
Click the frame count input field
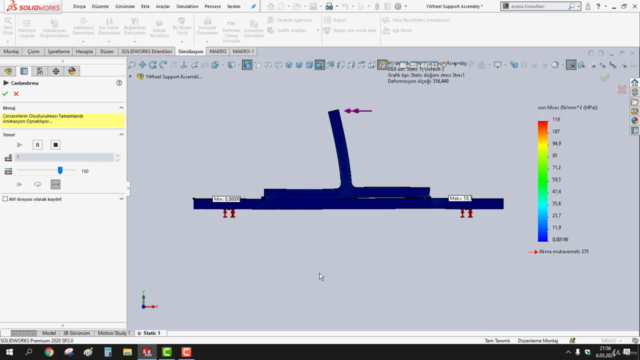[64, 157]
